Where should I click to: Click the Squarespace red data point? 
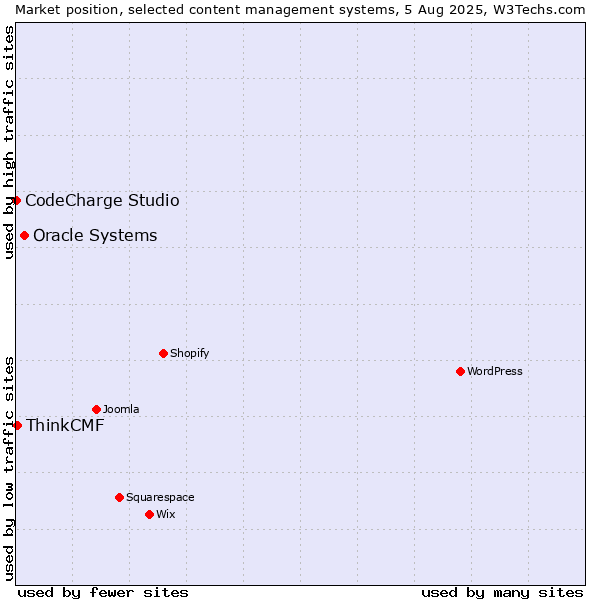point(119,497)
